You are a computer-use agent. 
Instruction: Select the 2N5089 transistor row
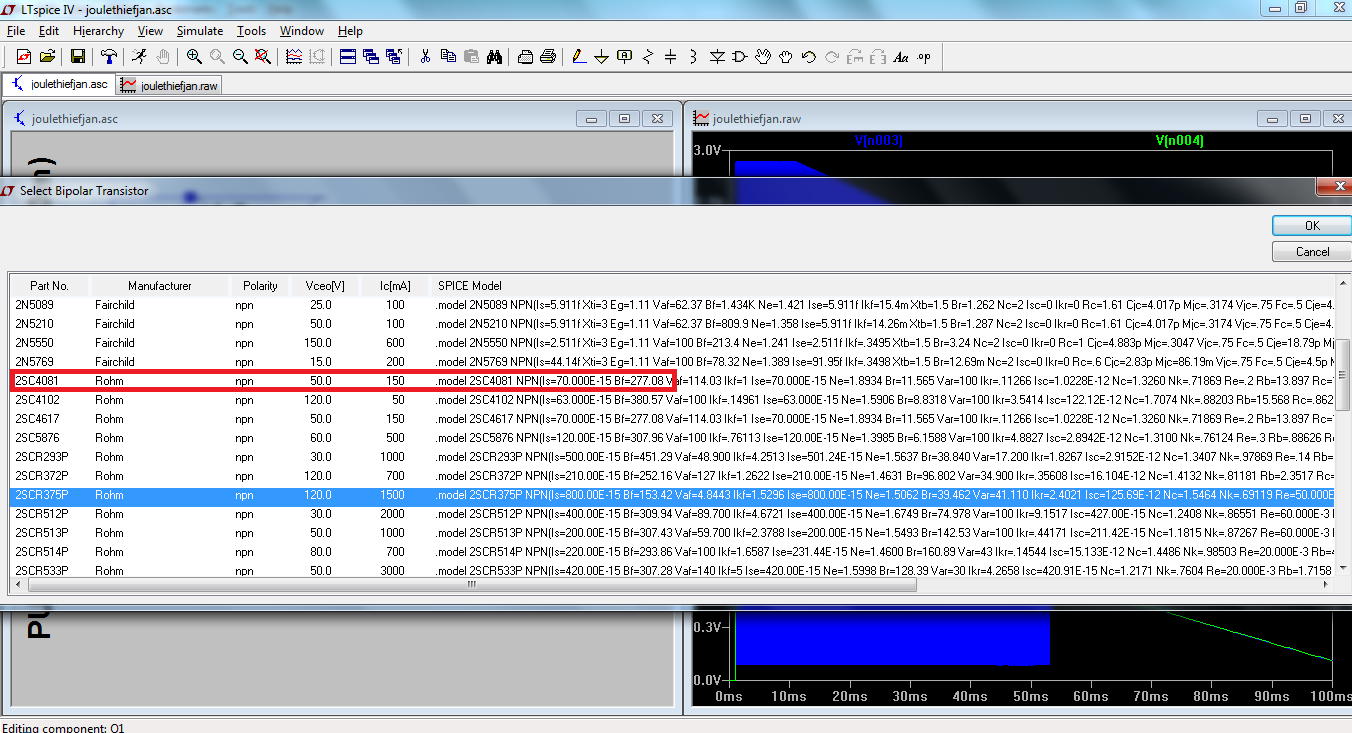click(x=673, y=304)
